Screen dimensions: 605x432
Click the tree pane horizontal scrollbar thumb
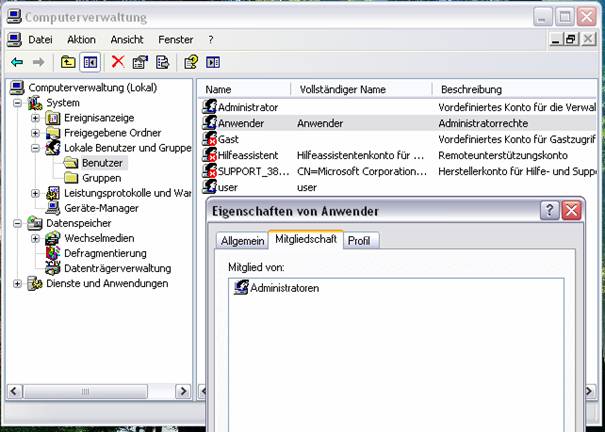click(x=85, y=391)
